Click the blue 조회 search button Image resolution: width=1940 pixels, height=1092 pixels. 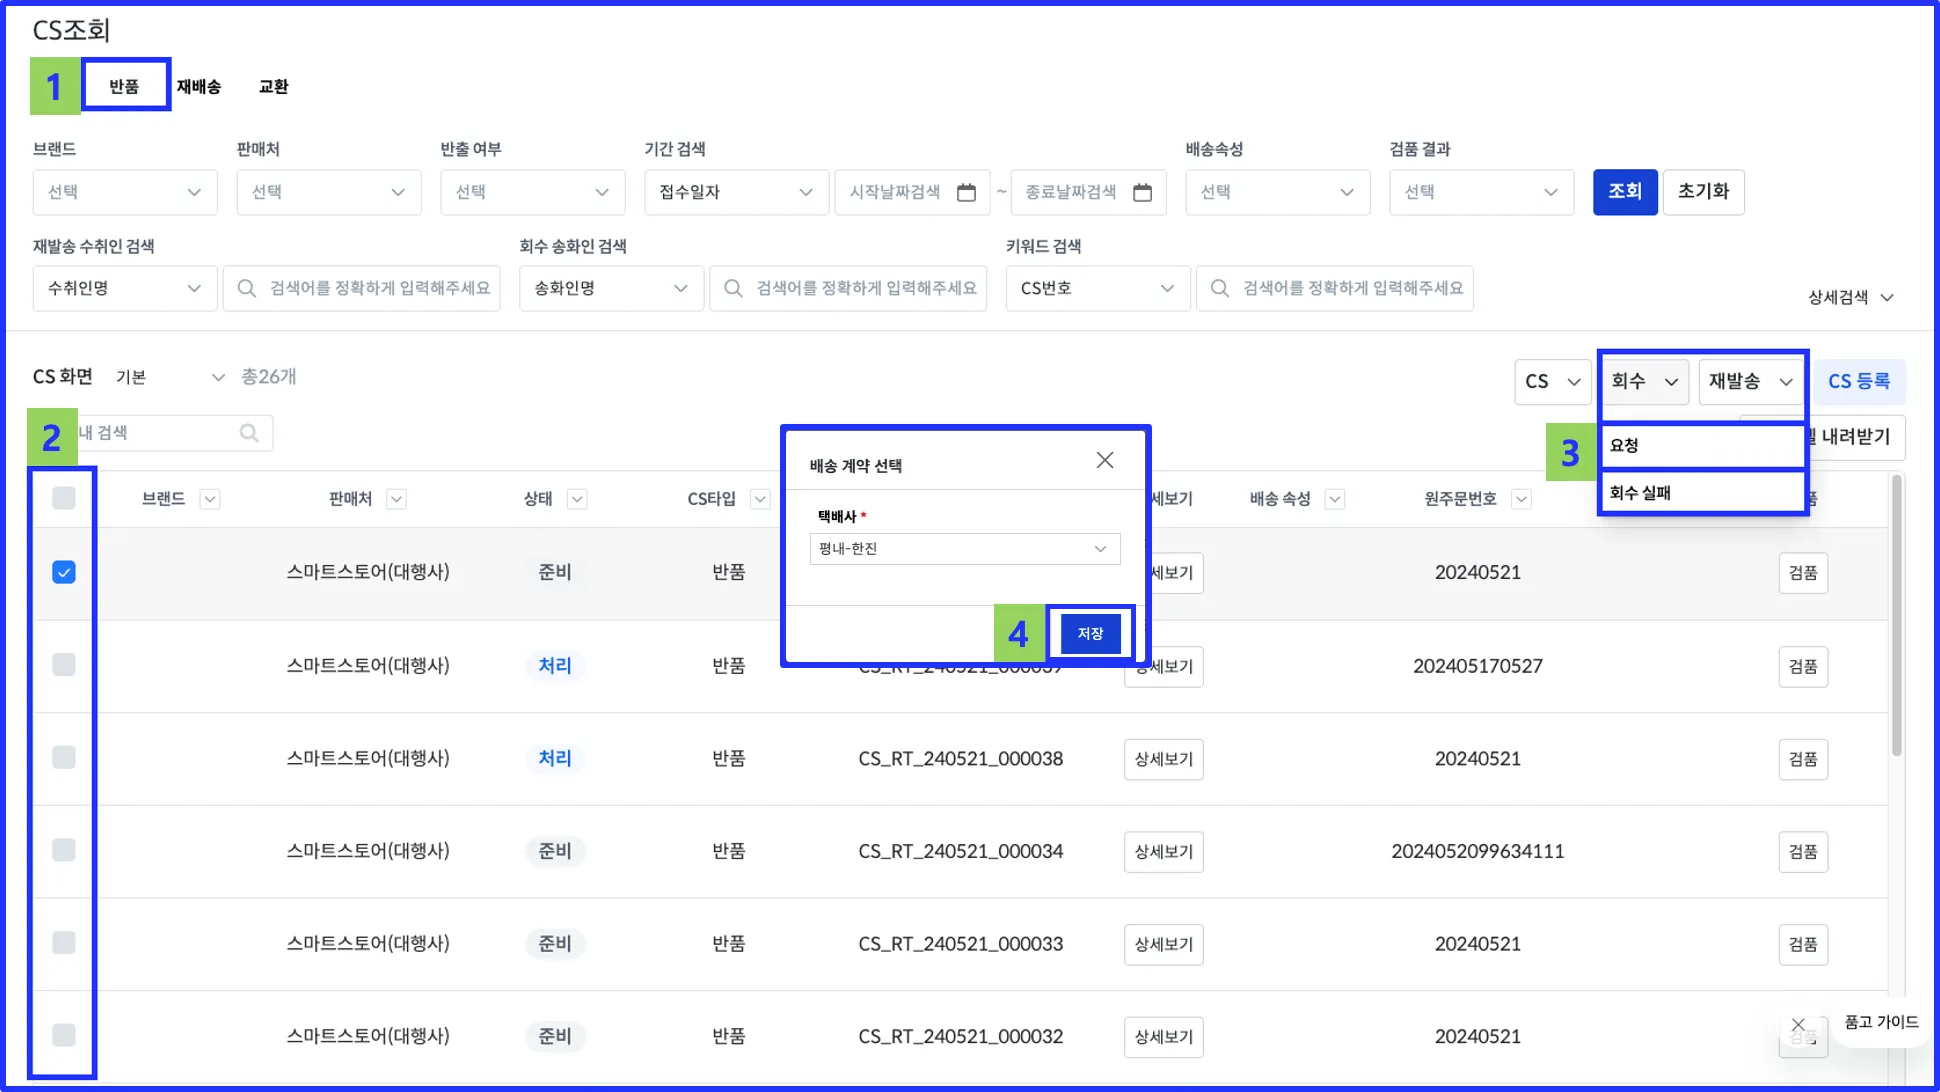point(1624,192)
